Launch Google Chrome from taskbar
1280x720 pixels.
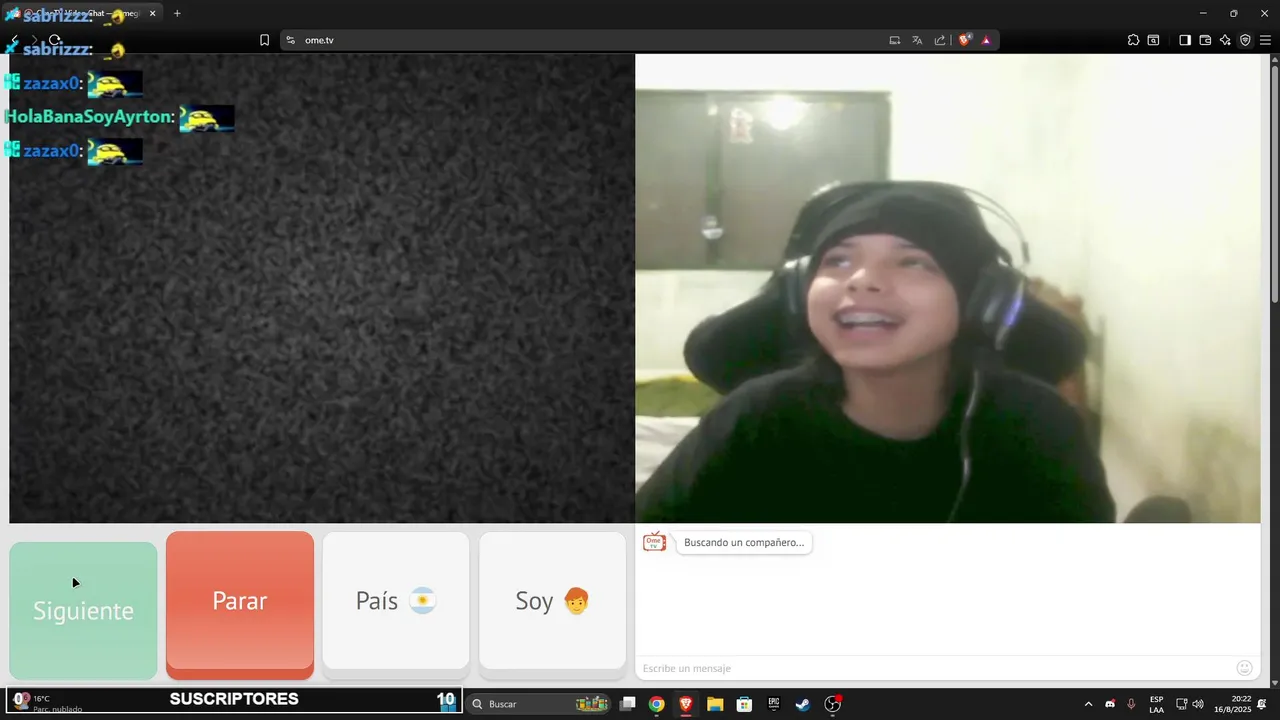(656, 704)
